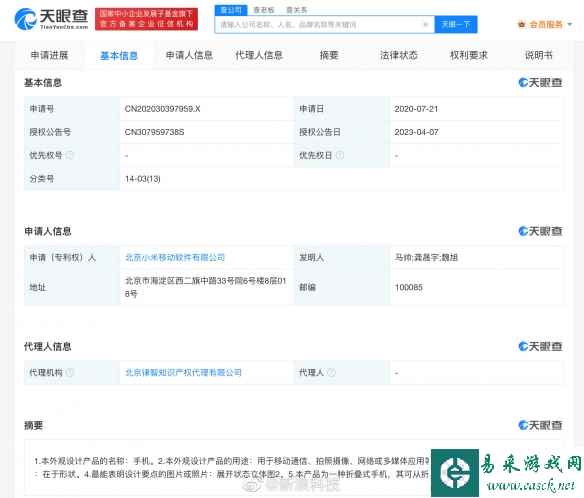Select the 查关系 search tab
Image resolution: width=584 pixels, height=498 pixels.
coord(296,10)
